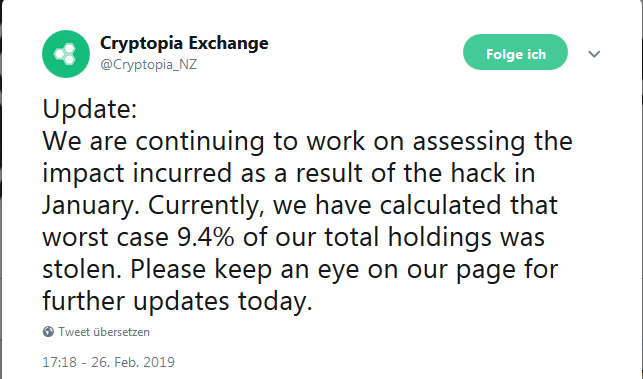Click the word Exchange in the account name
This screenshot has height=379, width=643.
coord(228,43)
